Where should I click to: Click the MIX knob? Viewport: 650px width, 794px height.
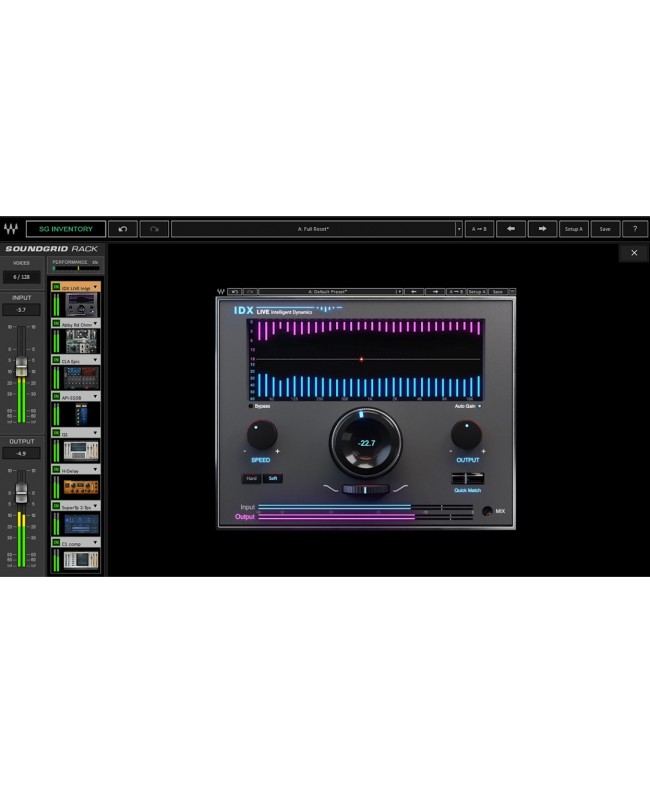(x=487, y=511)
